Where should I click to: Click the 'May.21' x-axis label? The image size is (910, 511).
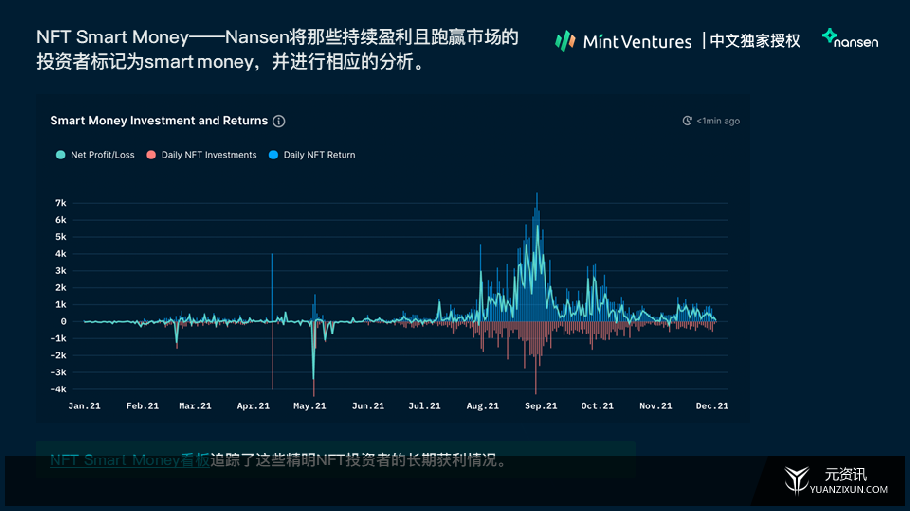tap(310, 406)
